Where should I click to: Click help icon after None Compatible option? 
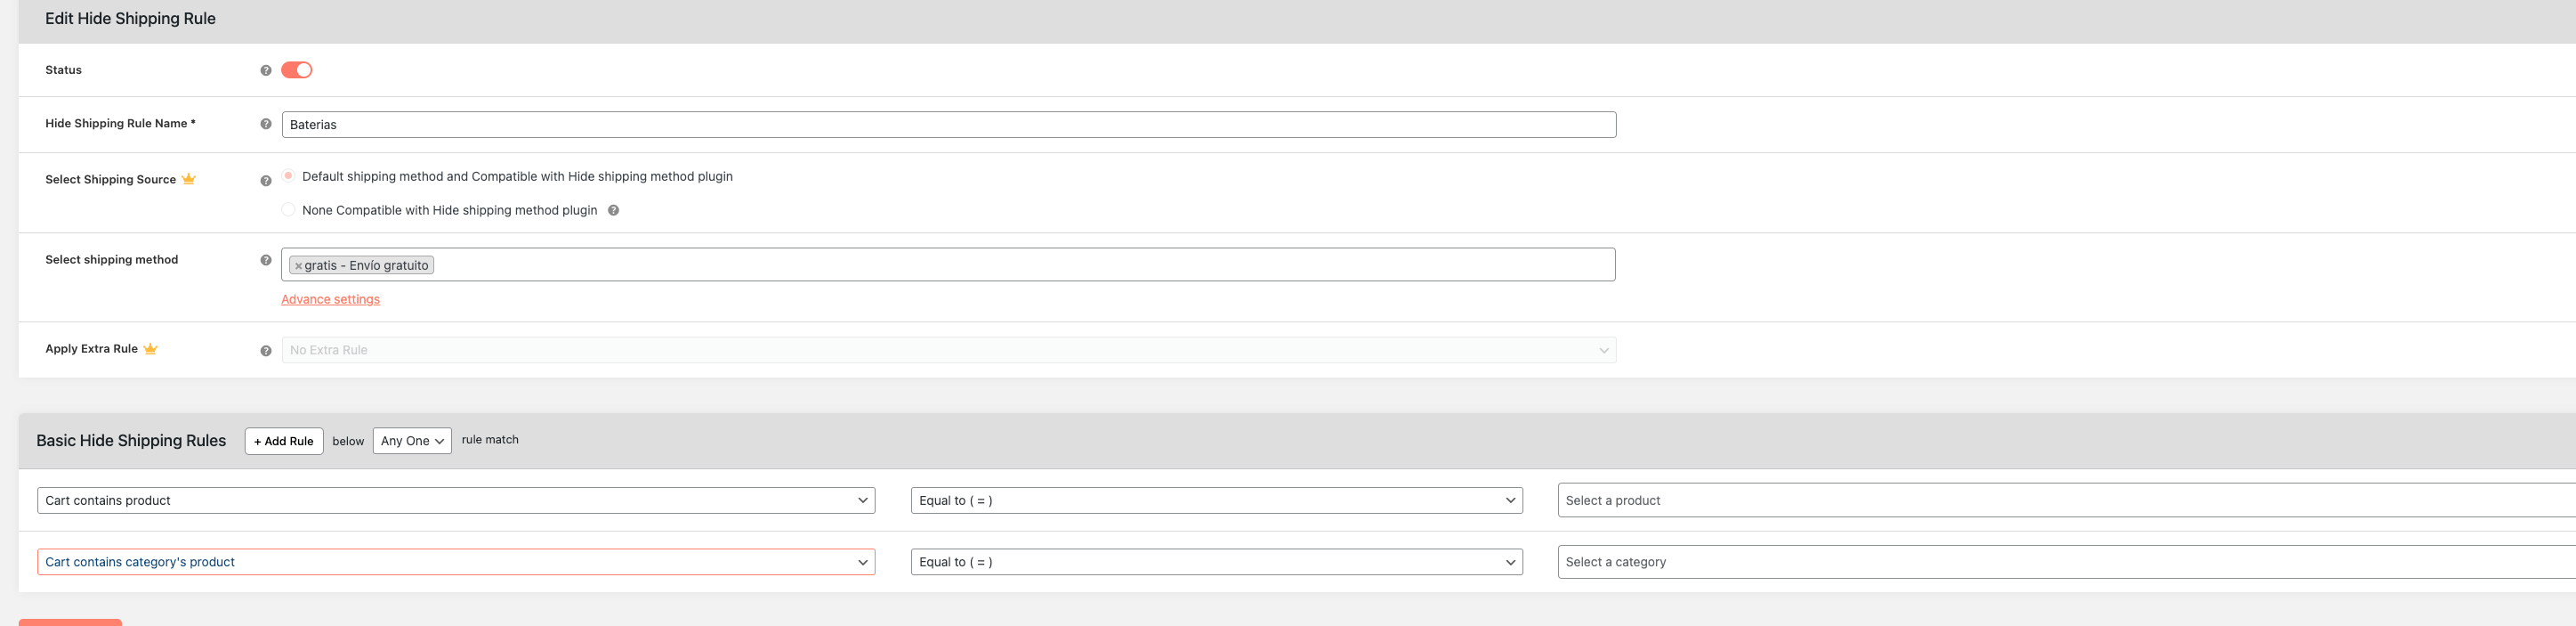click(x=613, y=210)
